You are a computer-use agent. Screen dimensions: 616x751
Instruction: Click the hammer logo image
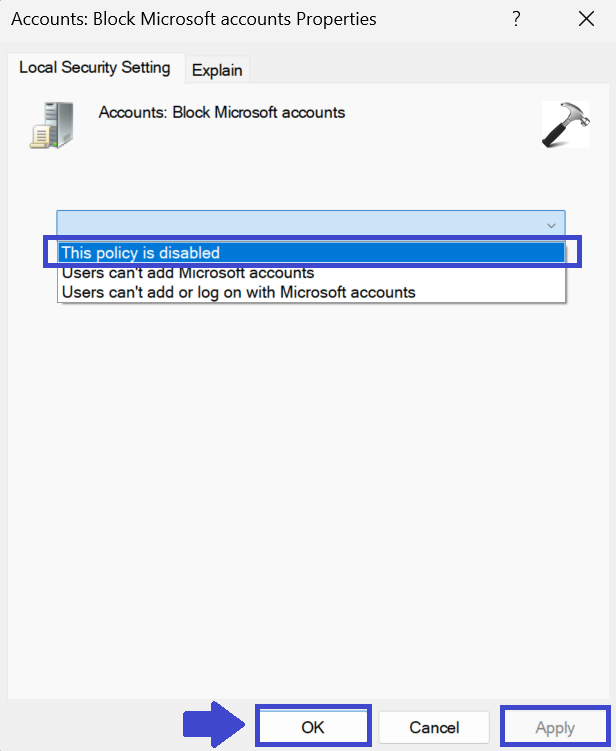[x=566, y=124]
